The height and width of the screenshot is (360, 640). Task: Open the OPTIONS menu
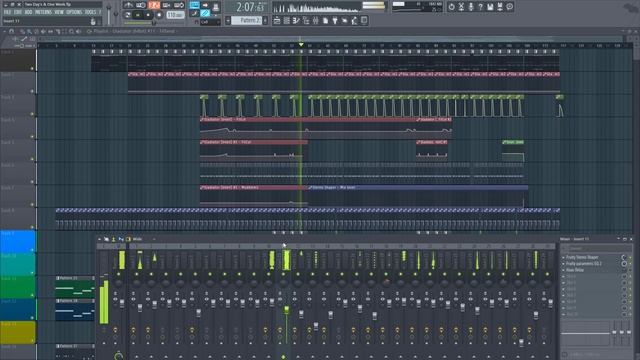click(x=74, y=12)
